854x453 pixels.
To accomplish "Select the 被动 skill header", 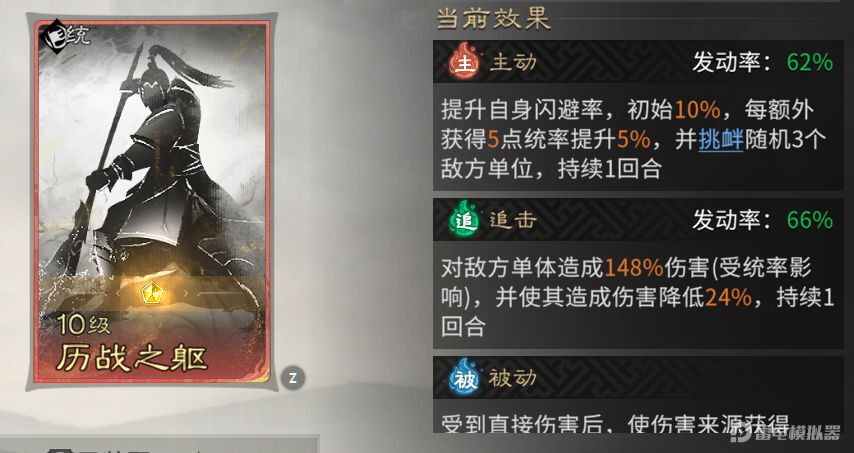I will (x=638, y=377).
